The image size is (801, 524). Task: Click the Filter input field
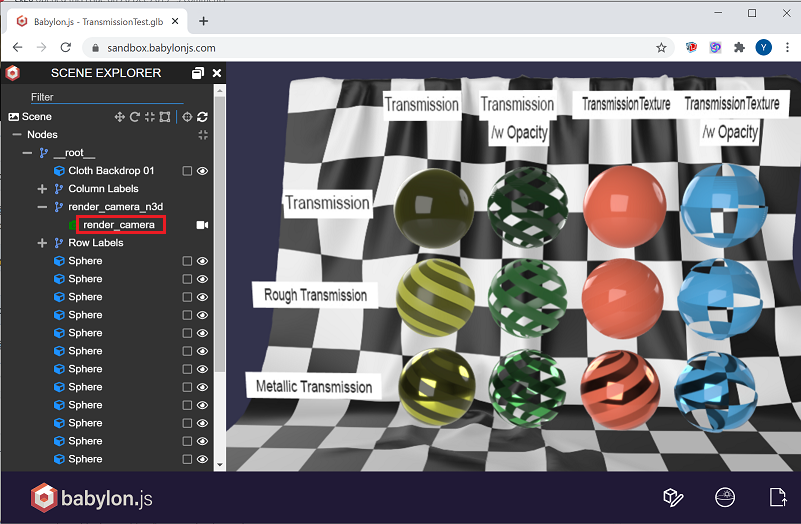[x=106, y=97]
